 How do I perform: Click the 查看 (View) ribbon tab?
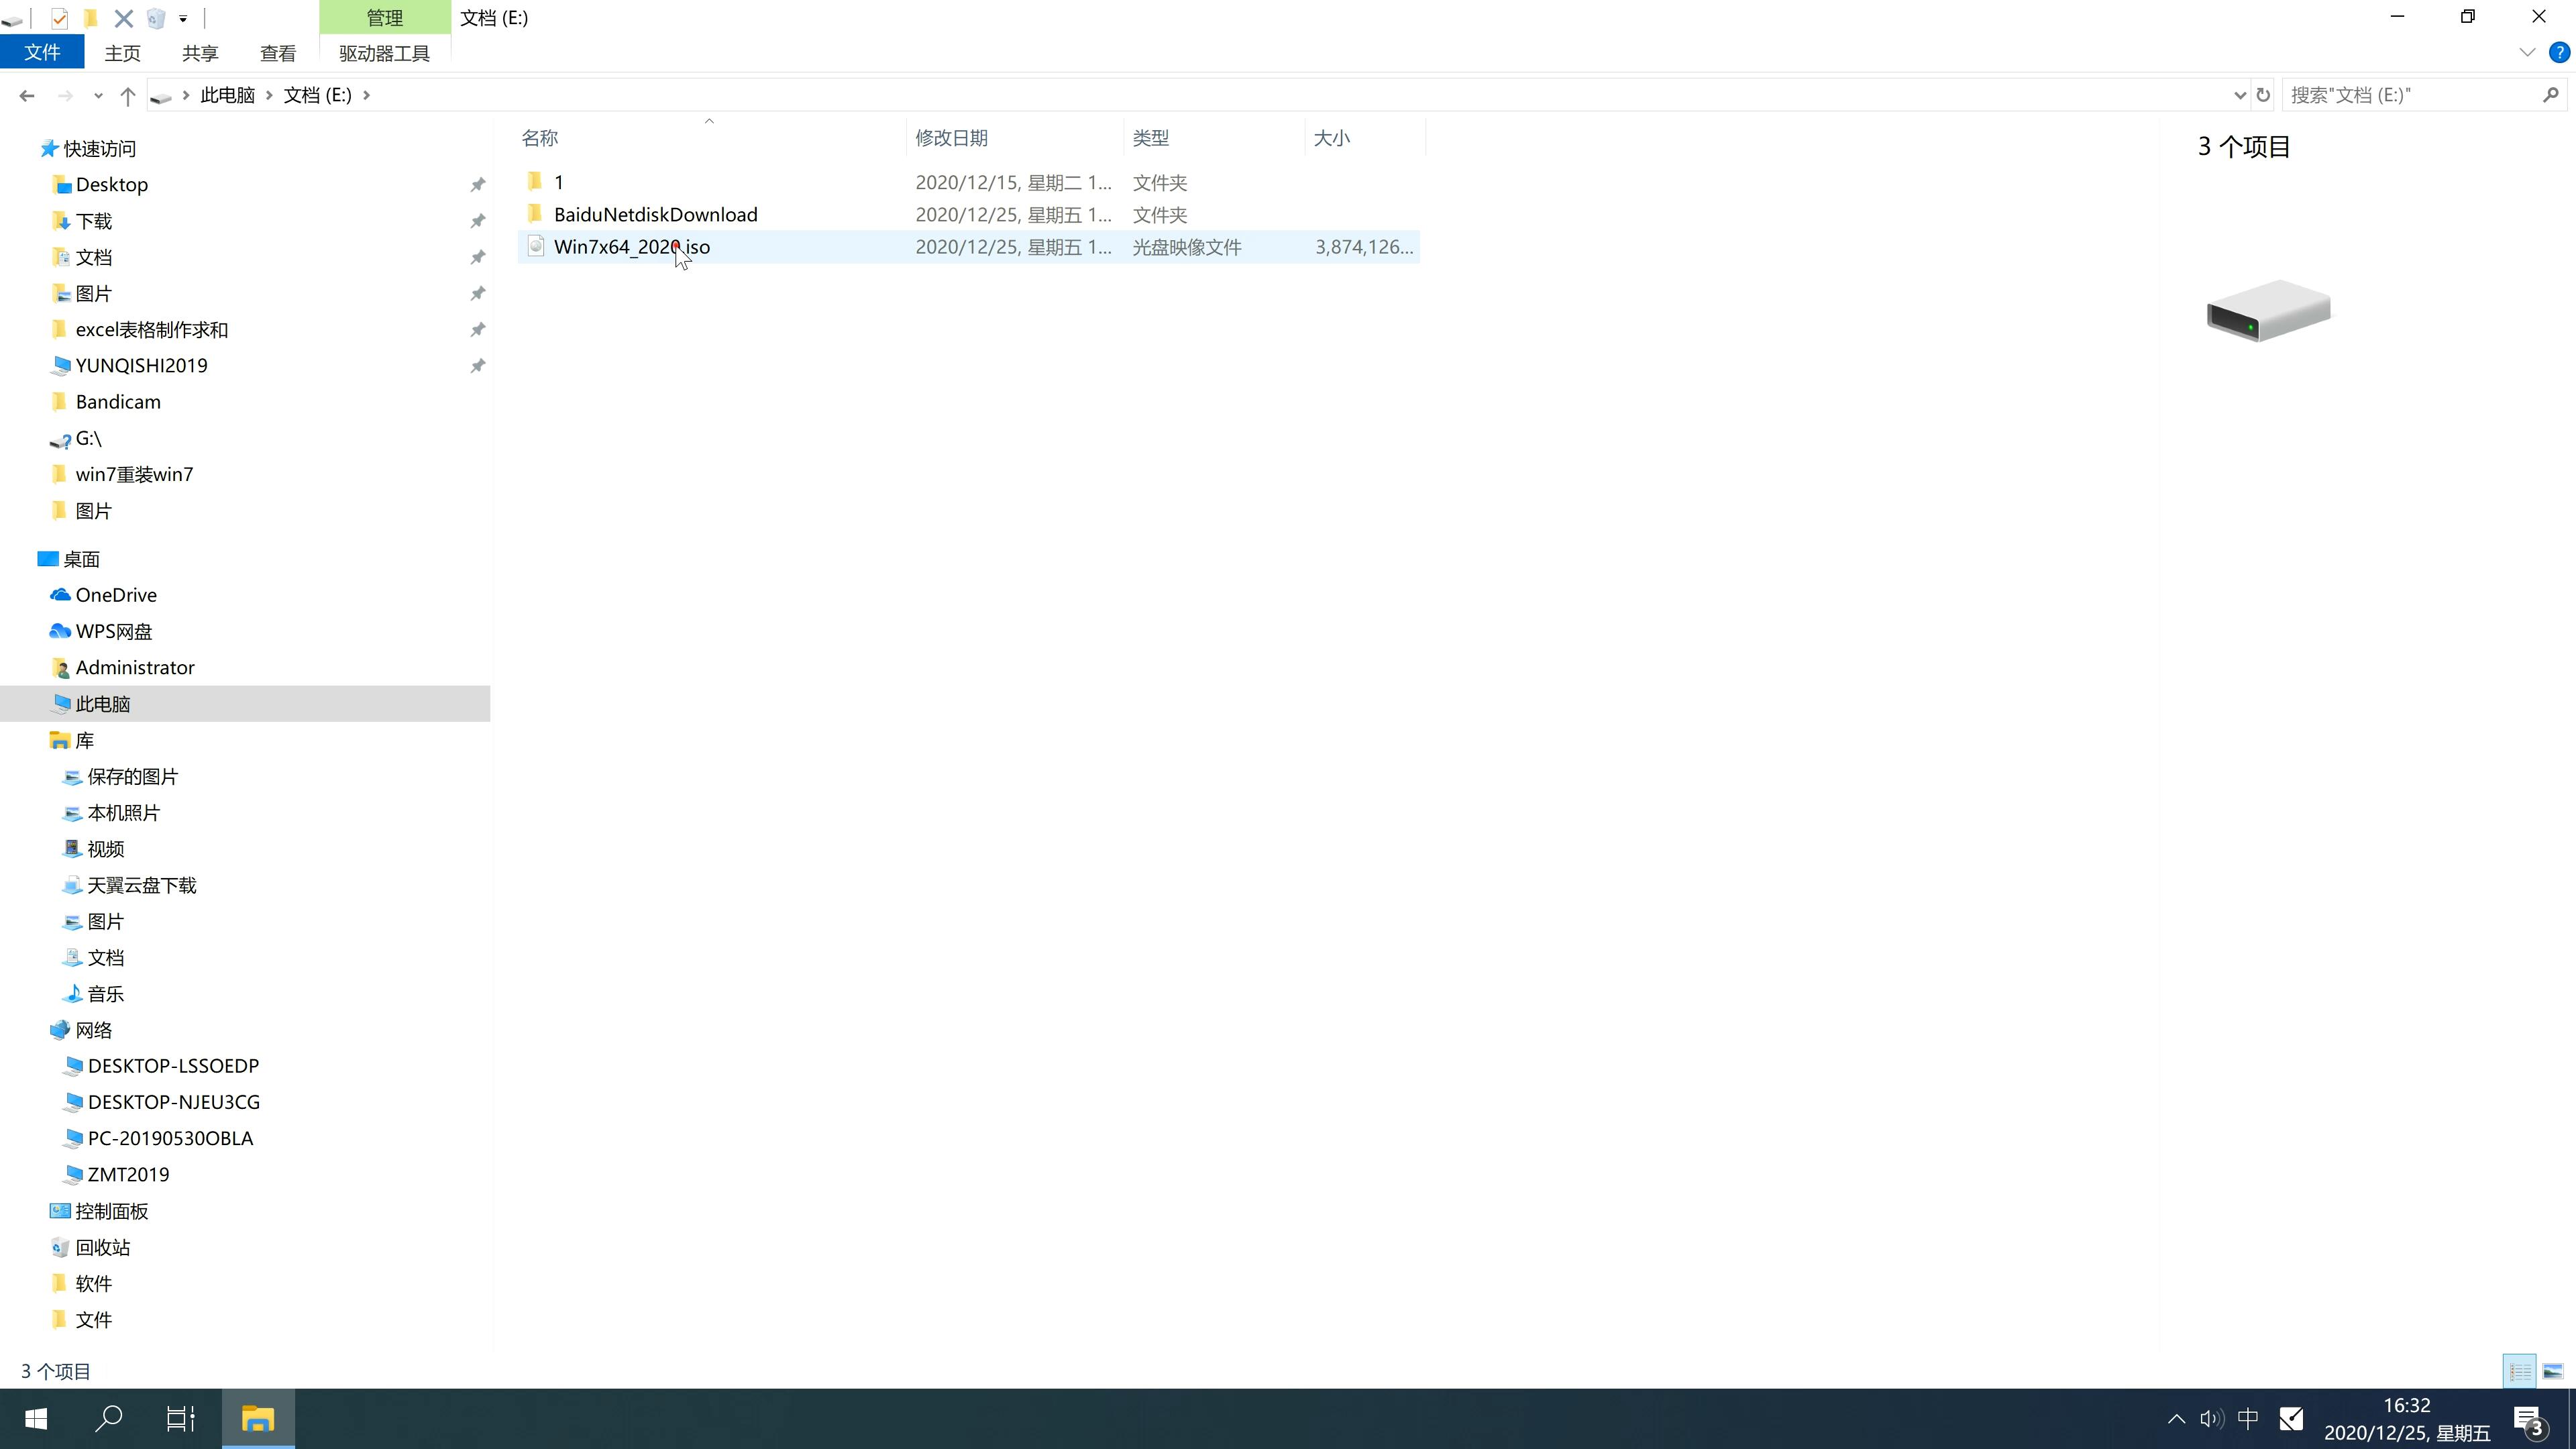(x=278, y=53)
